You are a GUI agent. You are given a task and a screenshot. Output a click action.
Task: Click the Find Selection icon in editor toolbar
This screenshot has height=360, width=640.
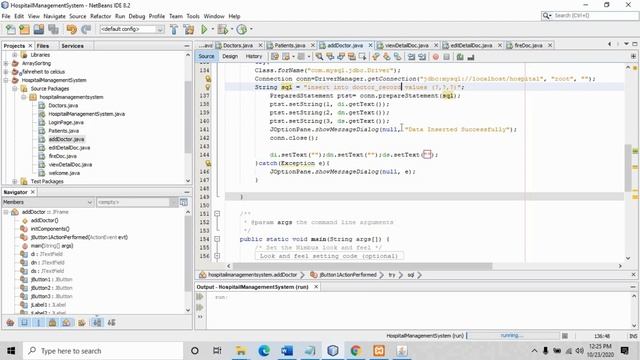(x=319, y=57)
